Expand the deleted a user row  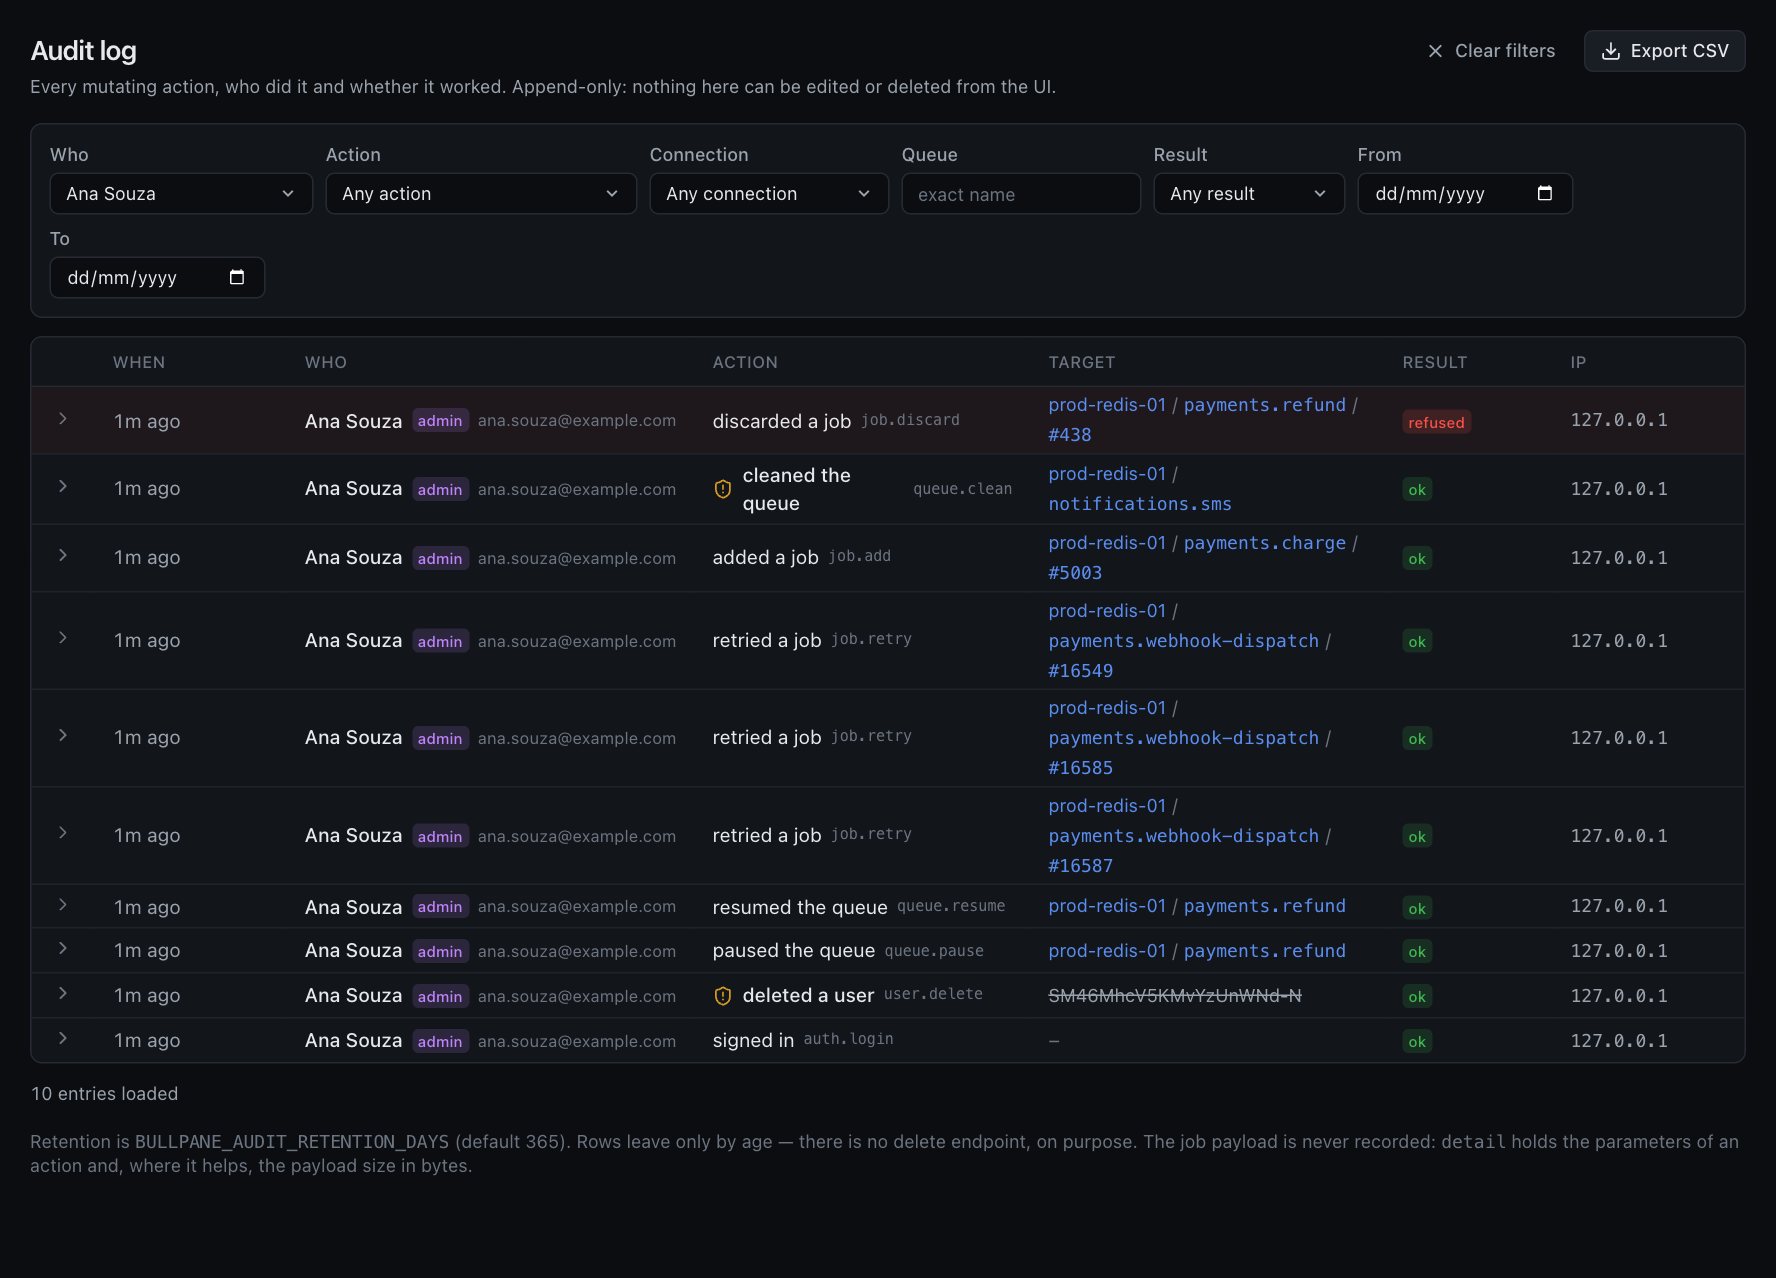point(63,994)
